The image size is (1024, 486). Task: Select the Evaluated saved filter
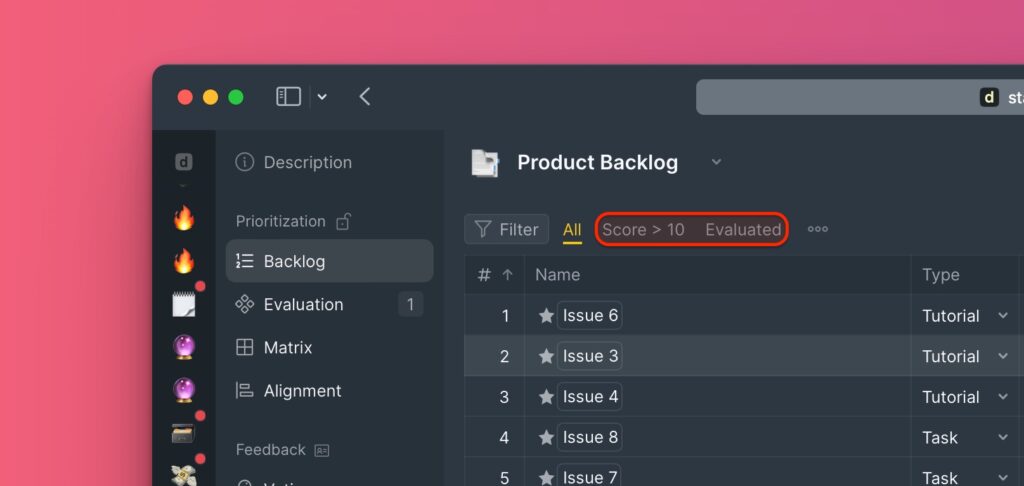pos(743,230)
